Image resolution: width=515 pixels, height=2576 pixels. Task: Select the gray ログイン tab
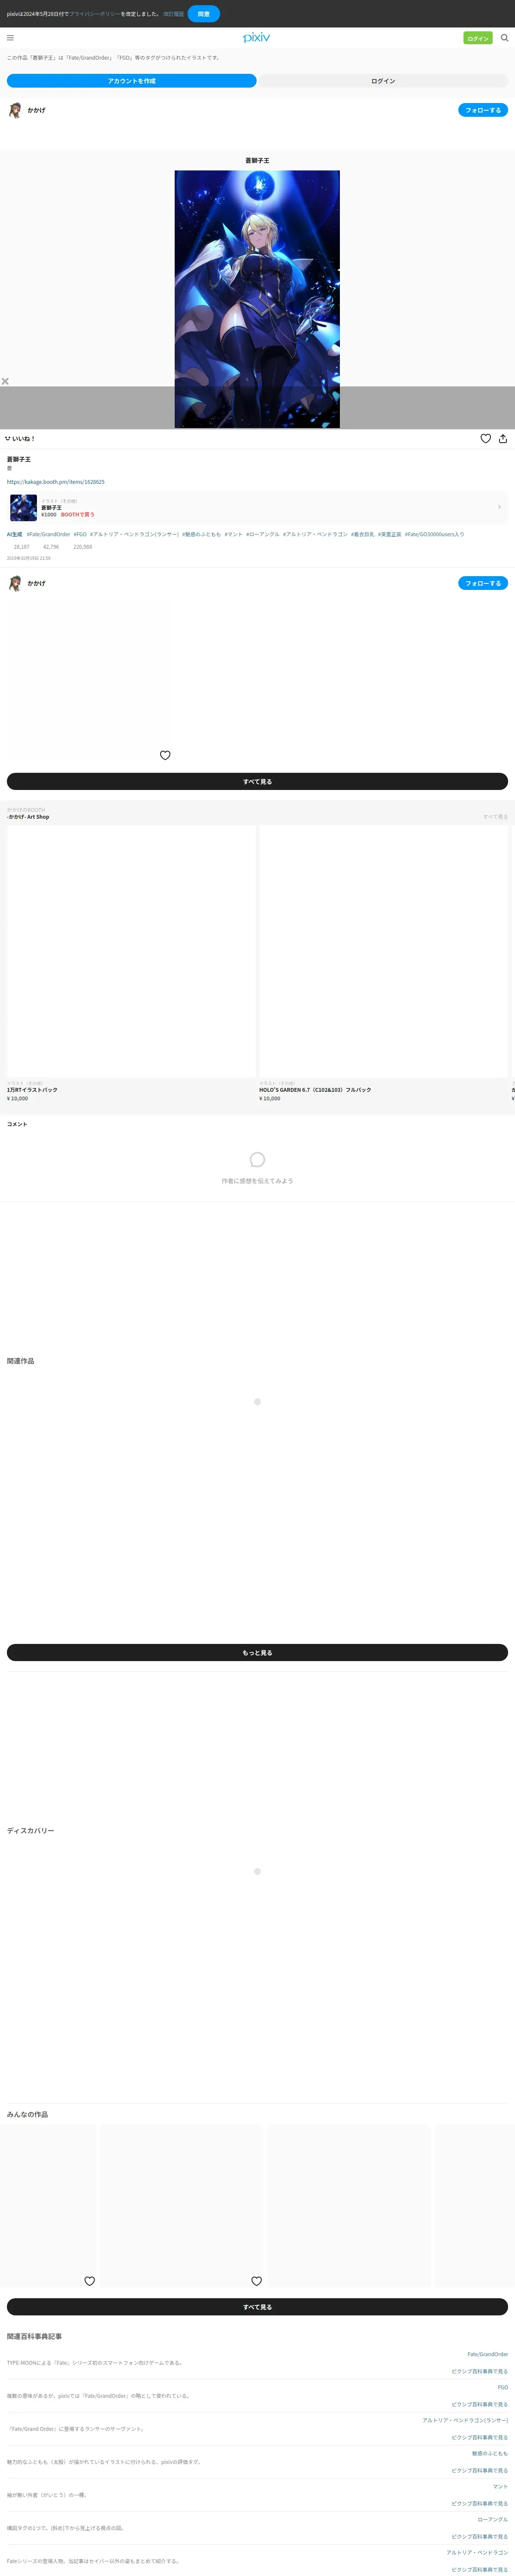coord(383,81)
